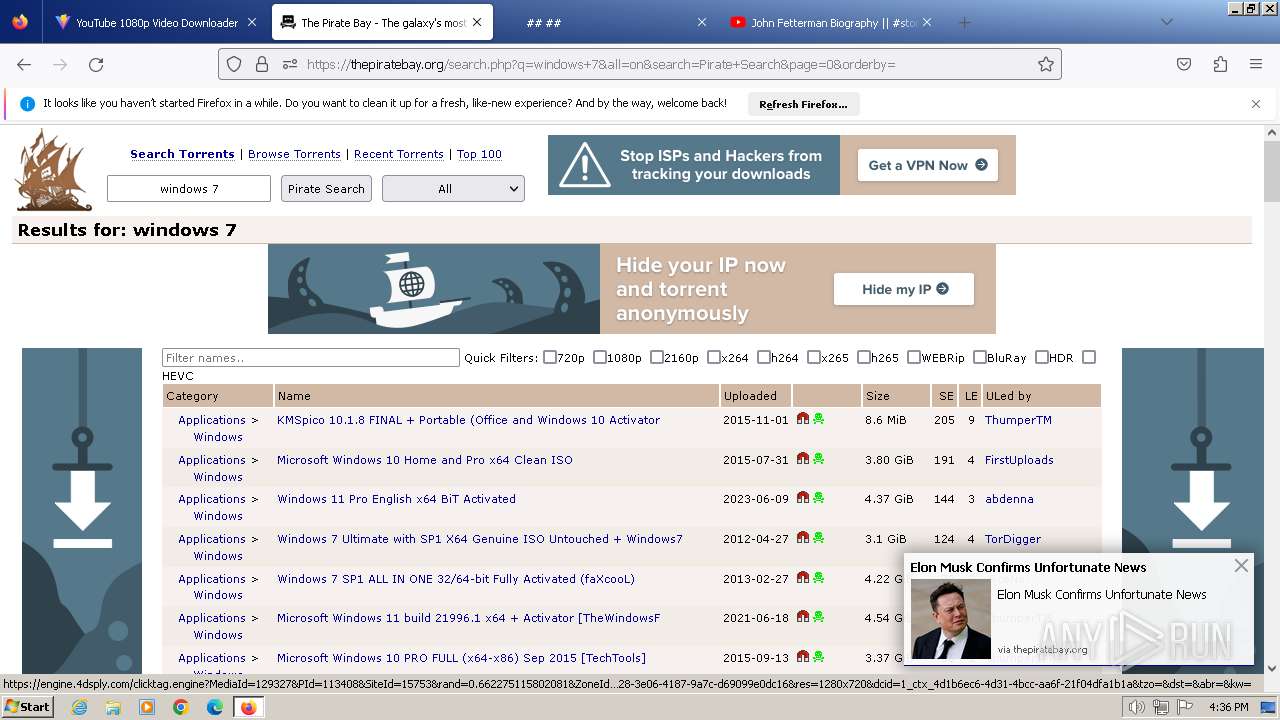Reload the page with the refresh icon
Image resolution: width=1280 pixels, height=720 pixels.
(x=96, y=64)
